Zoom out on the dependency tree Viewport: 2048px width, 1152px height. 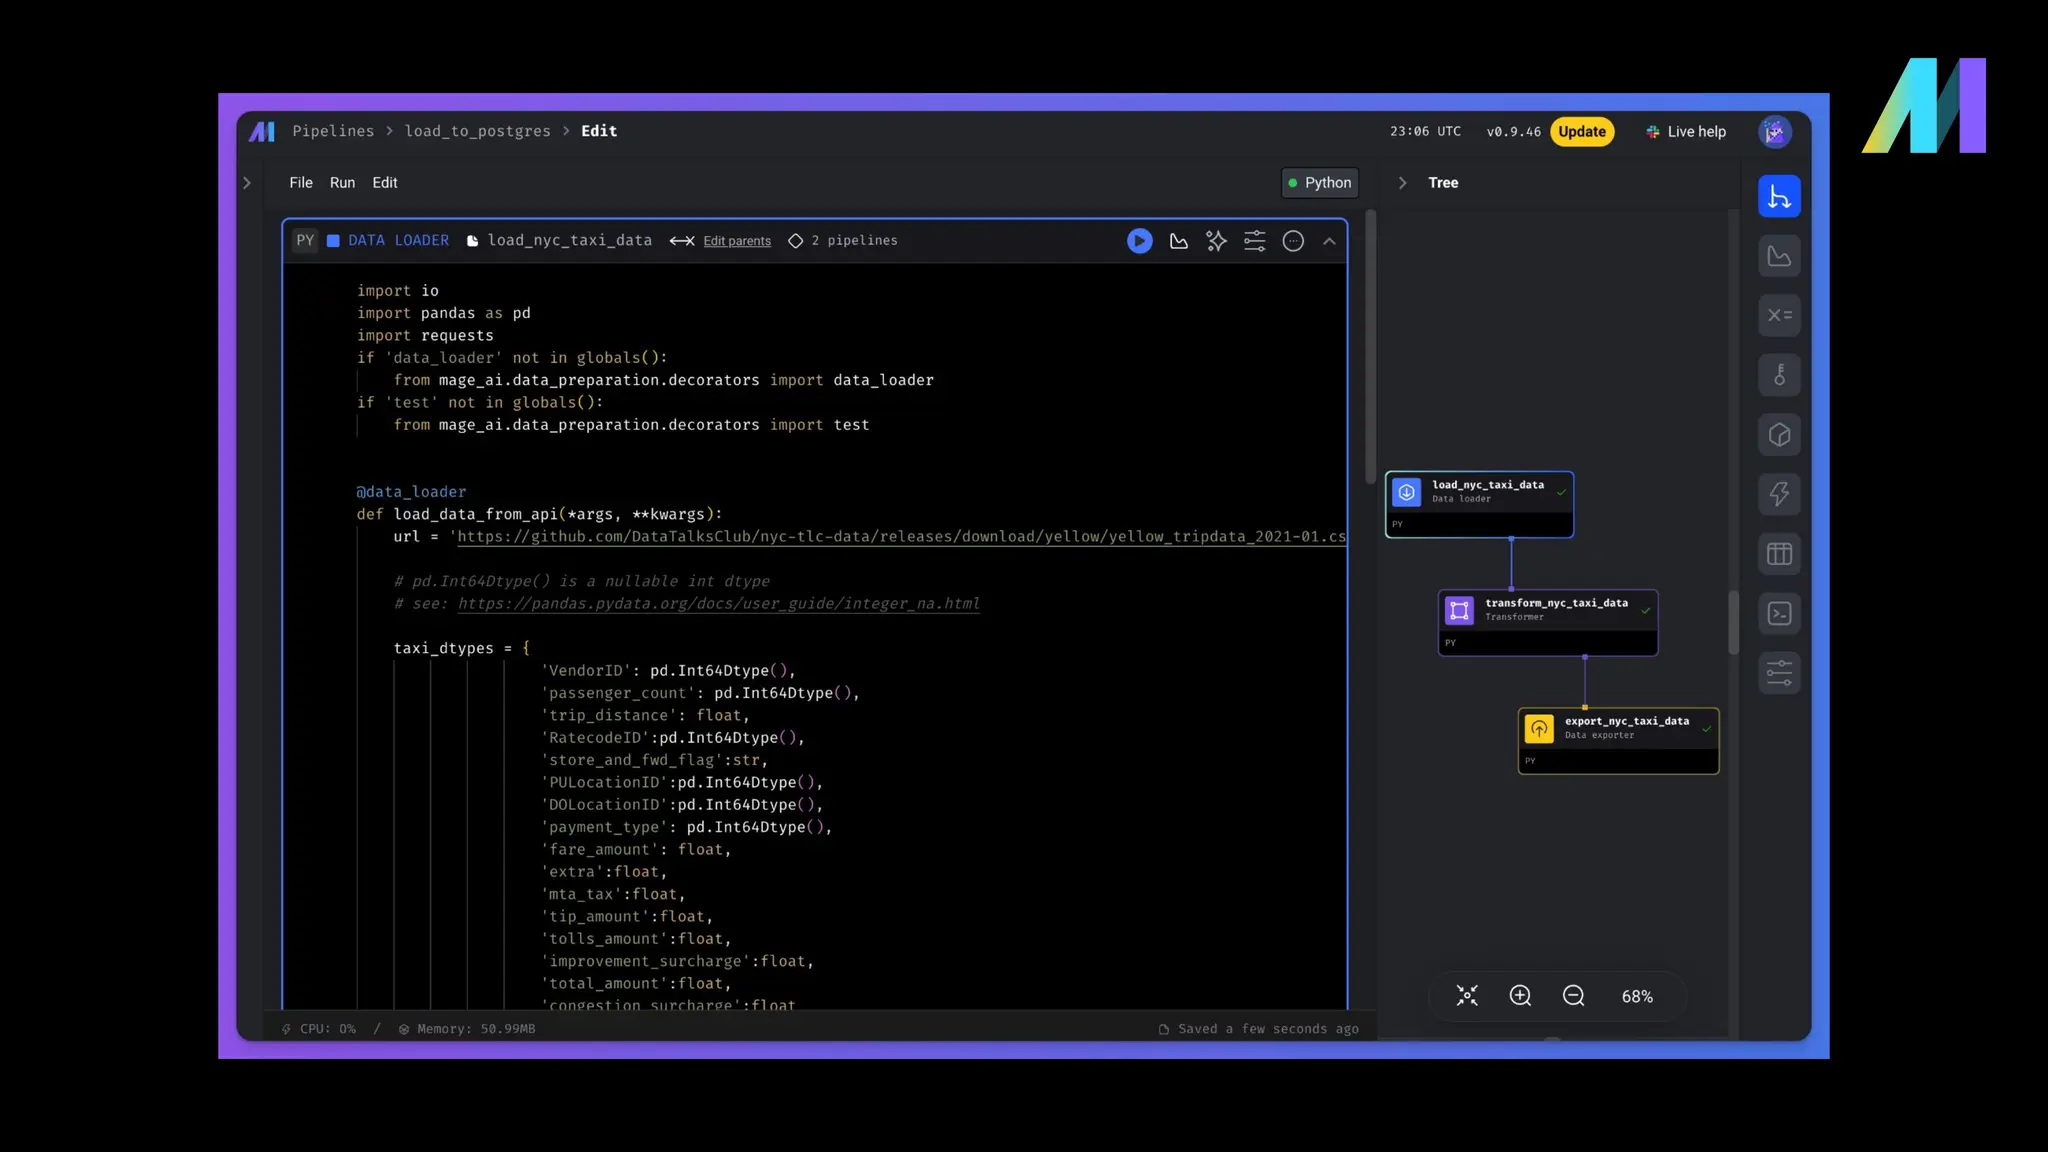pyautogui.click(x=1573, y=996)
